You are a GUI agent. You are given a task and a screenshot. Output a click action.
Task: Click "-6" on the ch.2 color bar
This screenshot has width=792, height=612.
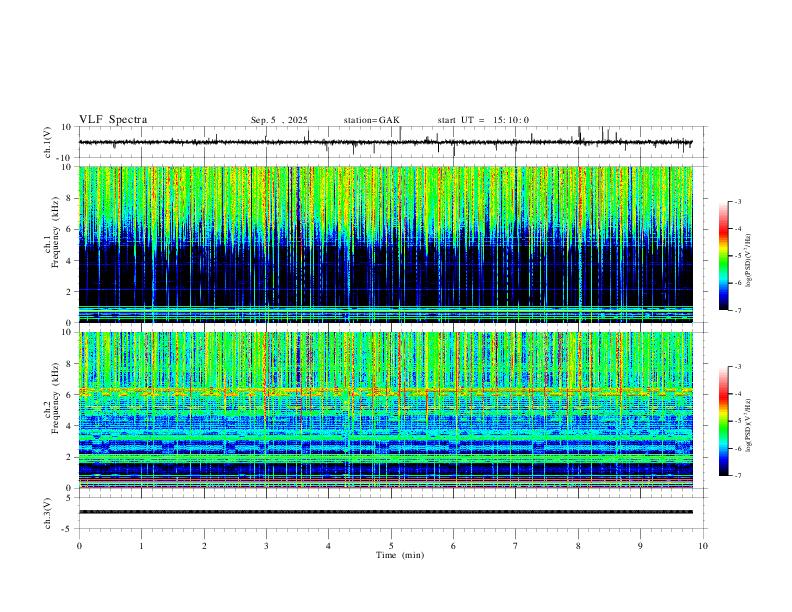[x=737, y=448]
